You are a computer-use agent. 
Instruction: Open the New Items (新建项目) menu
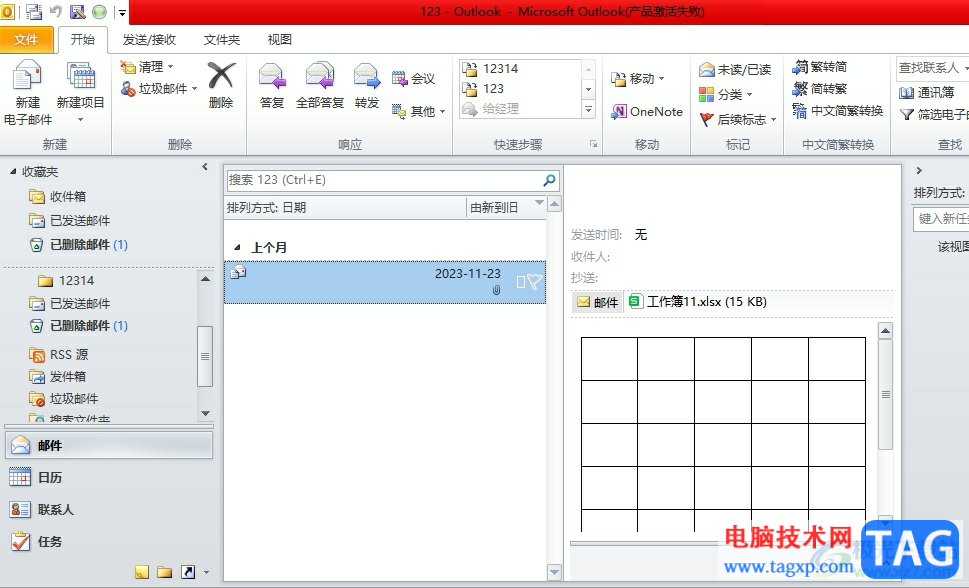[80, 93]
